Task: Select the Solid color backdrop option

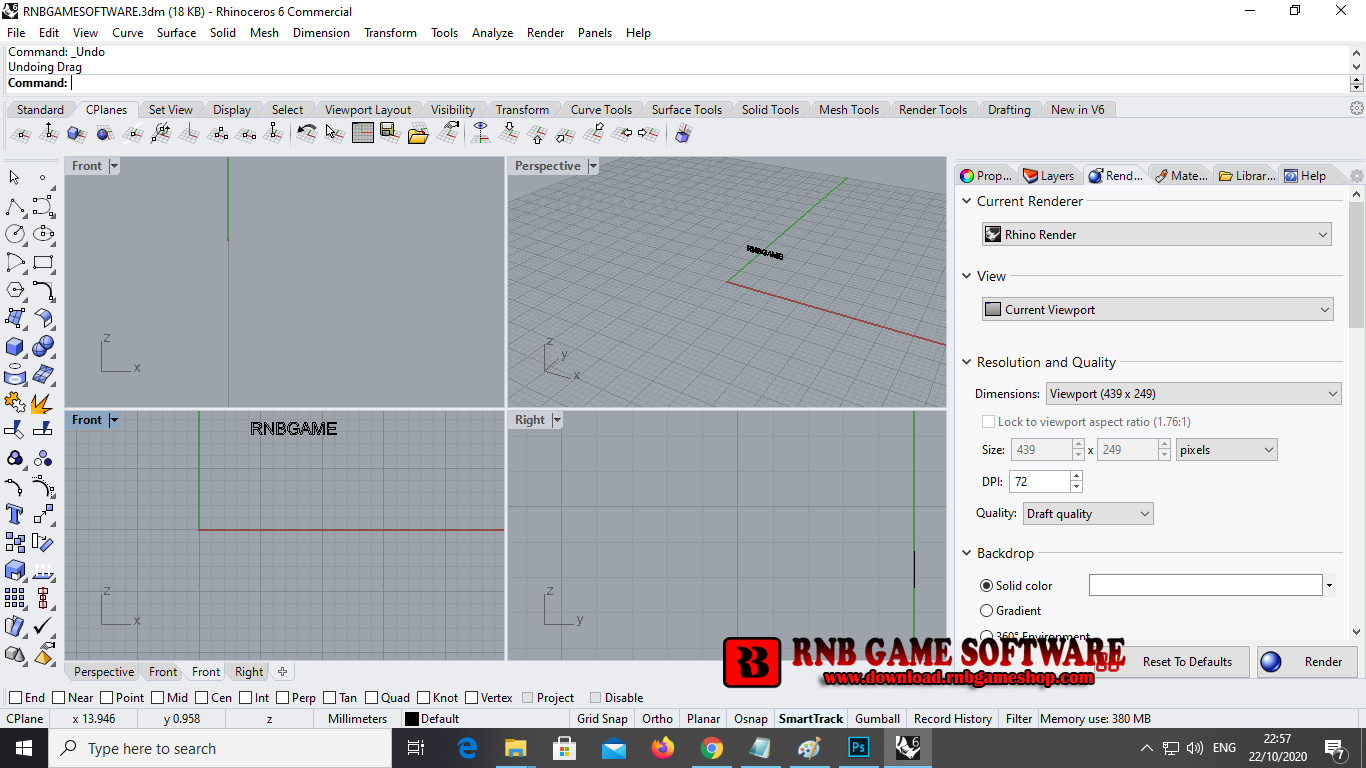Action: [987, 586]
